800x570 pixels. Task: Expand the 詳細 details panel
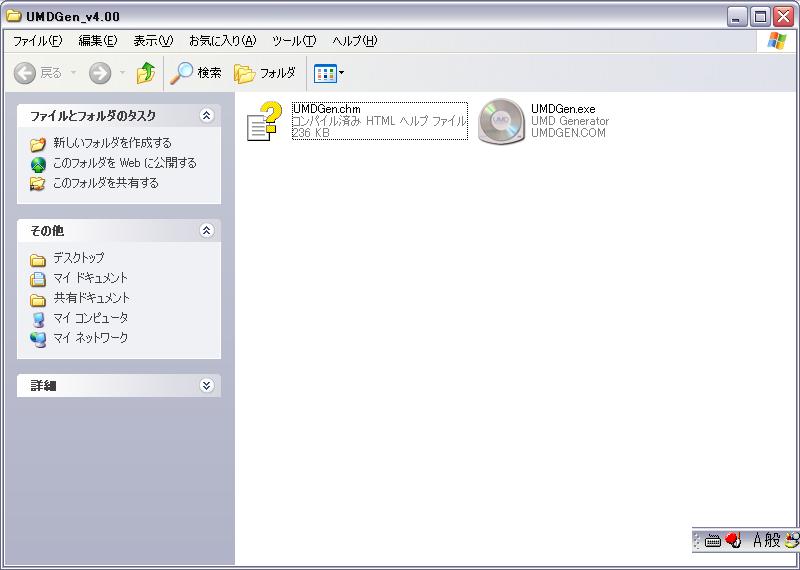(206, 385)
